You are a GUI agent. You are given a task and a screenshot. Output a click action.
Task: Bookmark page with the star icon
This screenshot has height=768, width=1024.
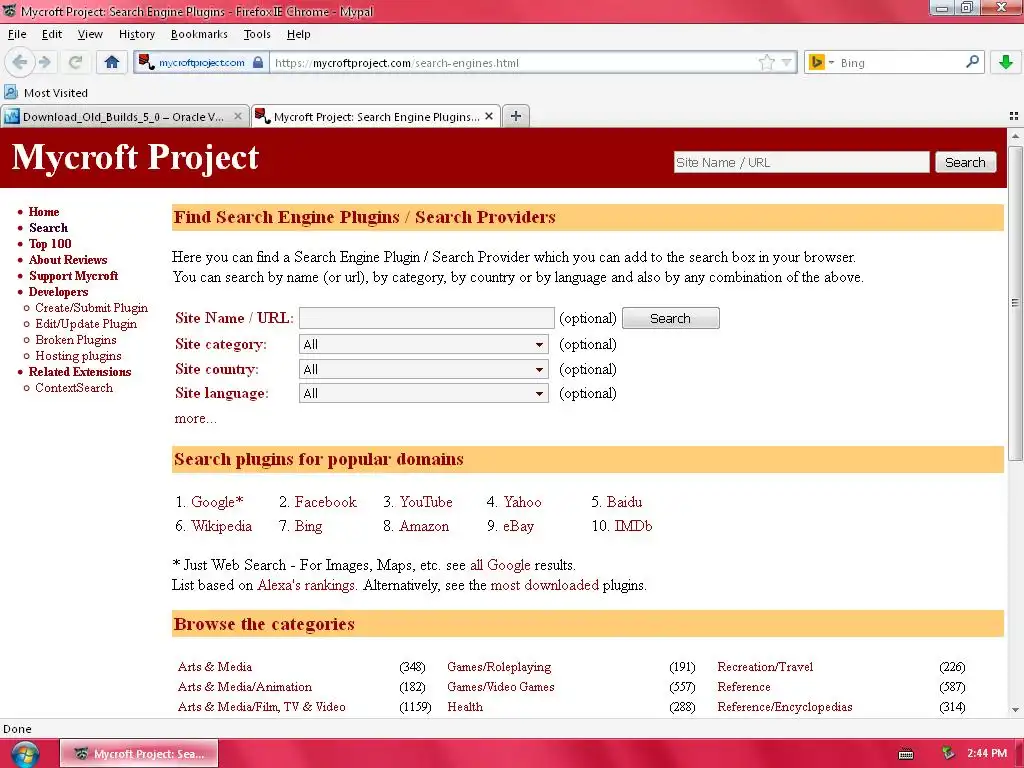click(x=767, y=63)
